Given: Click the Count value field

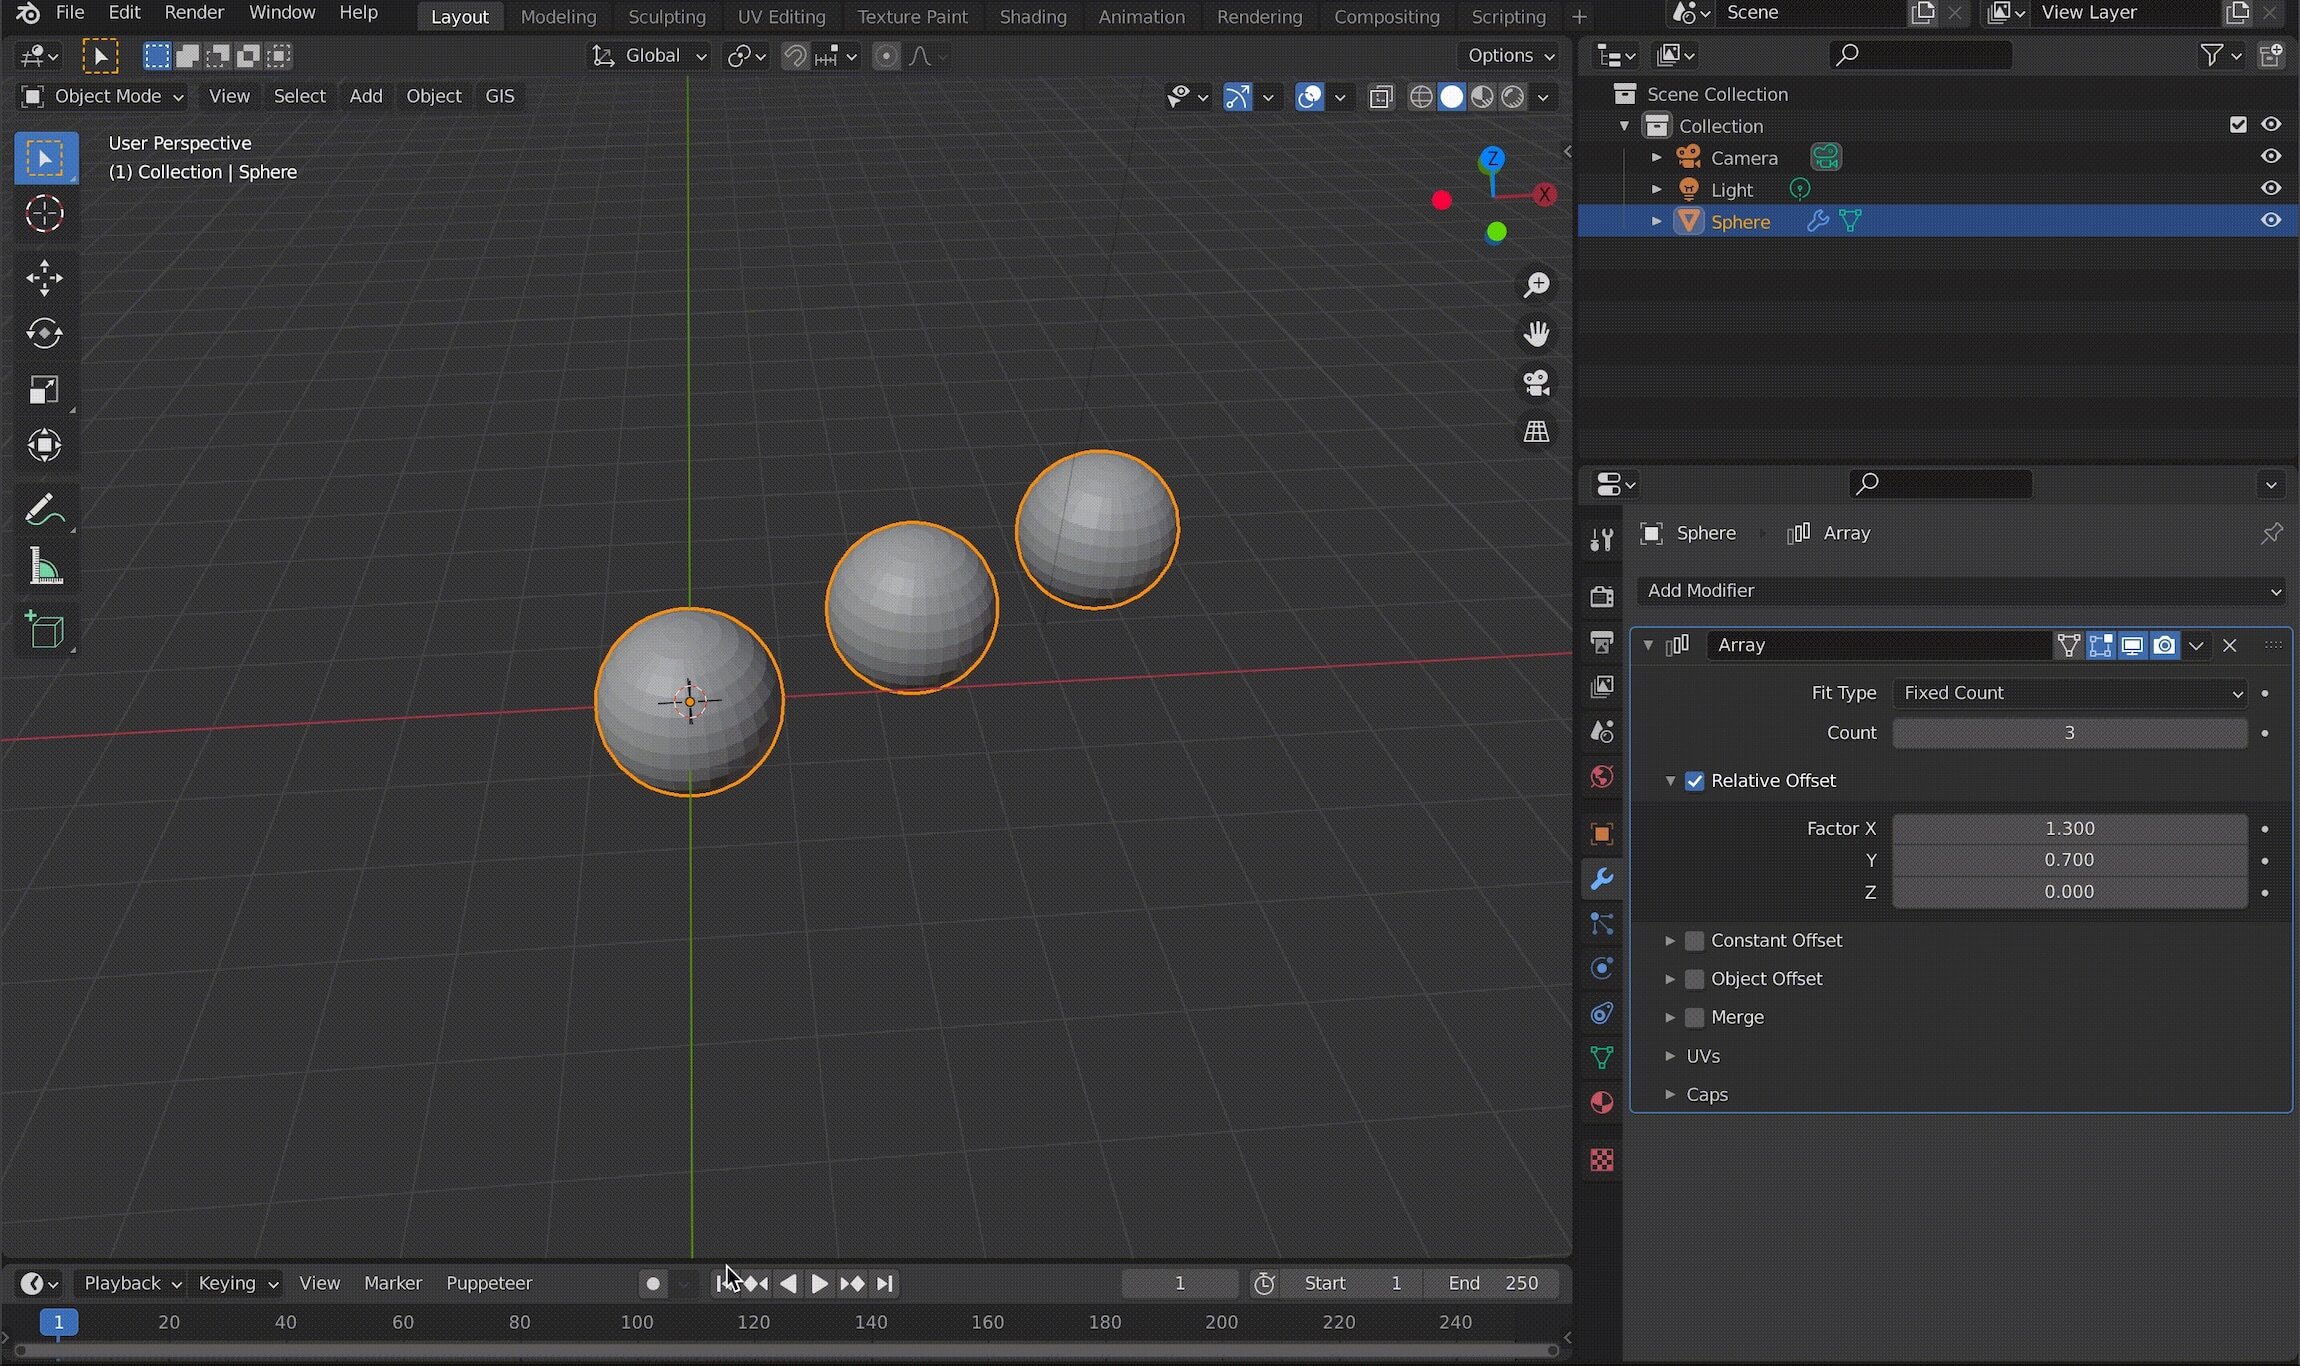Looking at the screenshot, I should pos(2069,733).
